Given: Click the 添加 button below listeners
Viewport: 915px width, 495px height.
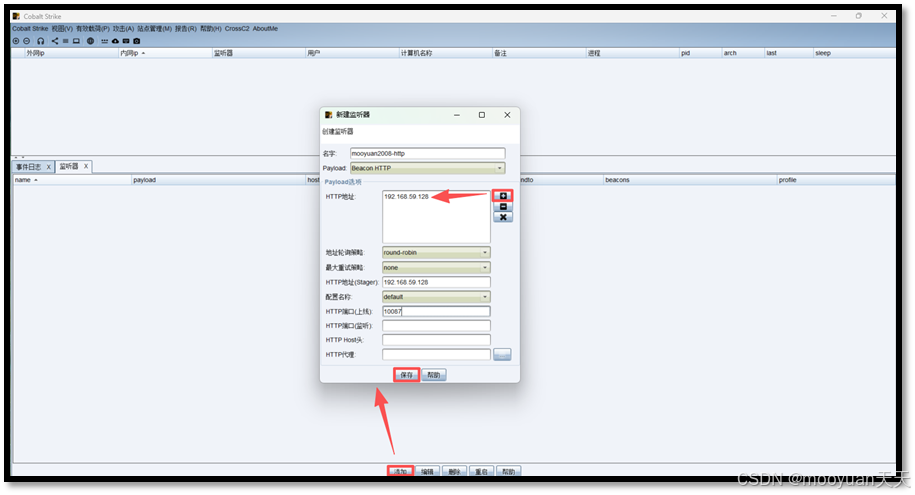Looking at the screenshot, I should (400, 471).
